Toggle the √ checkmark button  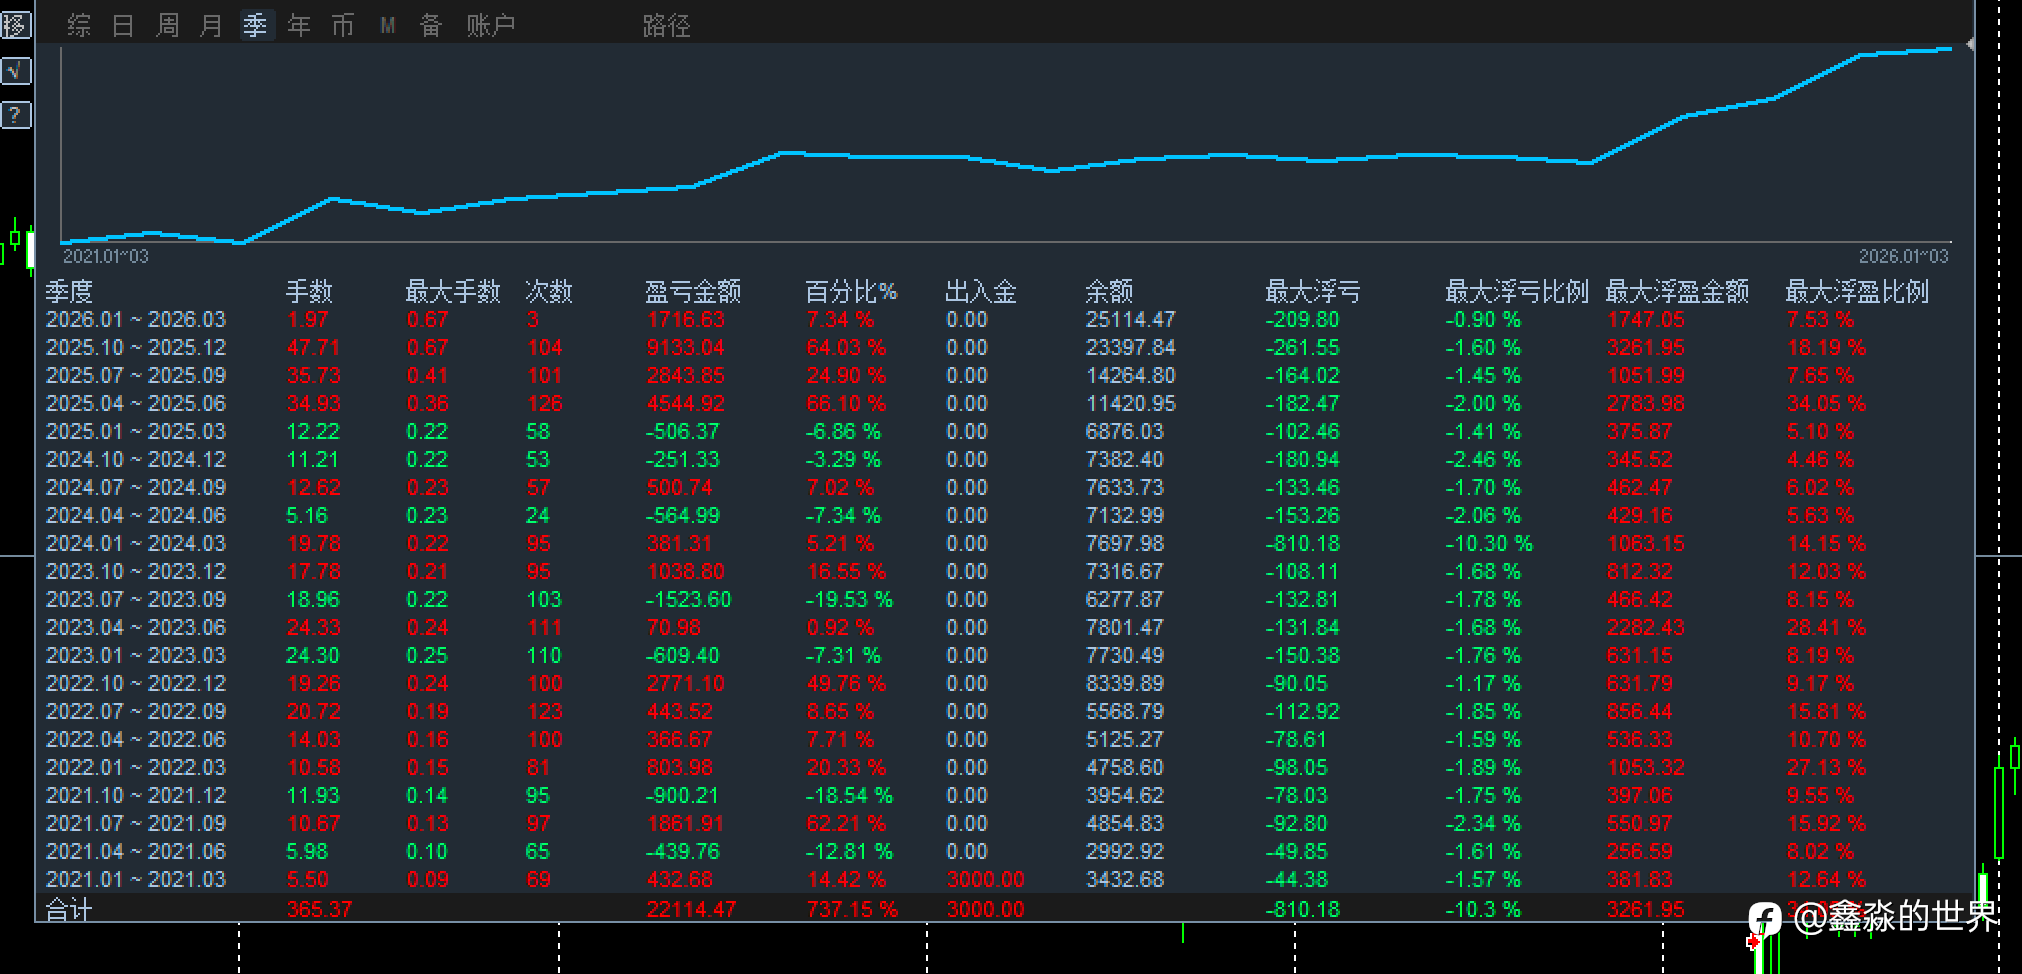[x=16, y=71]
